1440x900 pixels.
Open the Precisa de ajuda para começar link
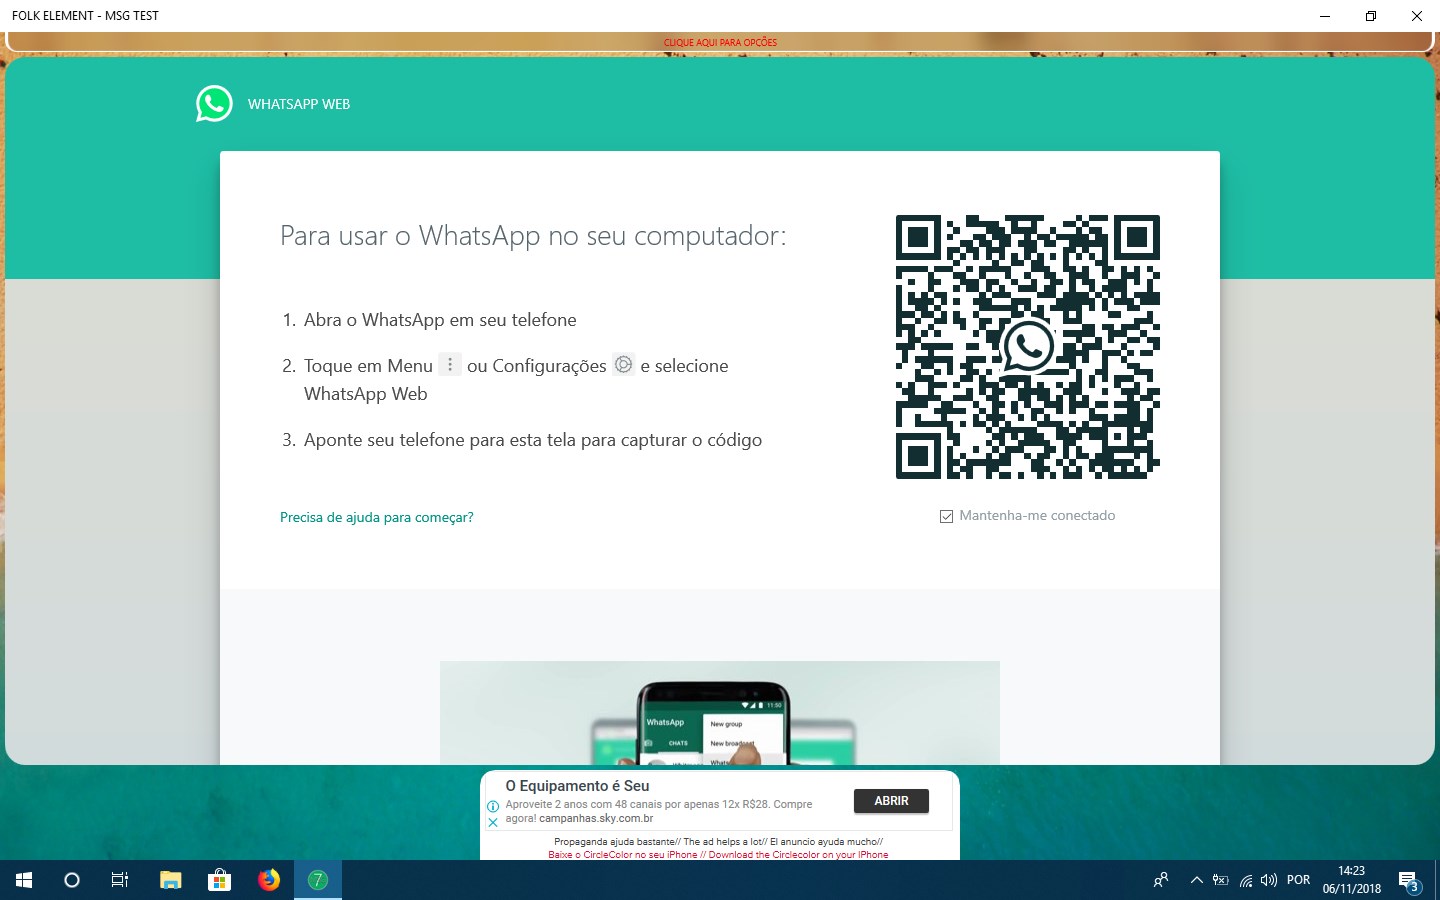tap(377, 517)
